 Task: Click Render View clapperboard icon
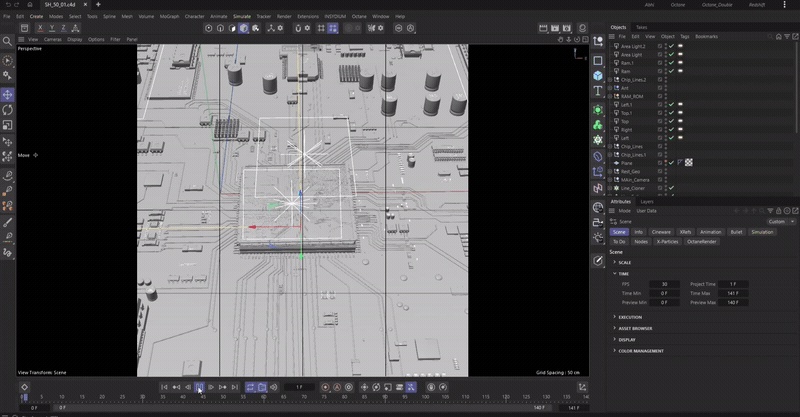click(x=543, y=28)
